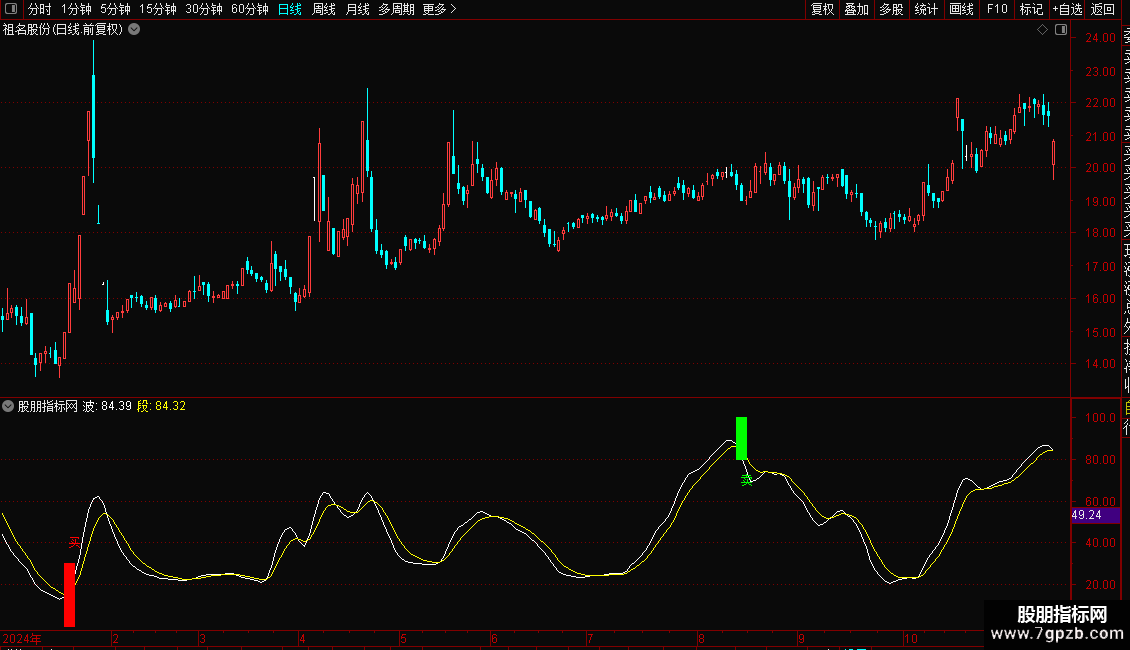The height and width of the screenshot is (650, 1130).
Task: Open F10 company information
Action: click(x=997, y=9)
